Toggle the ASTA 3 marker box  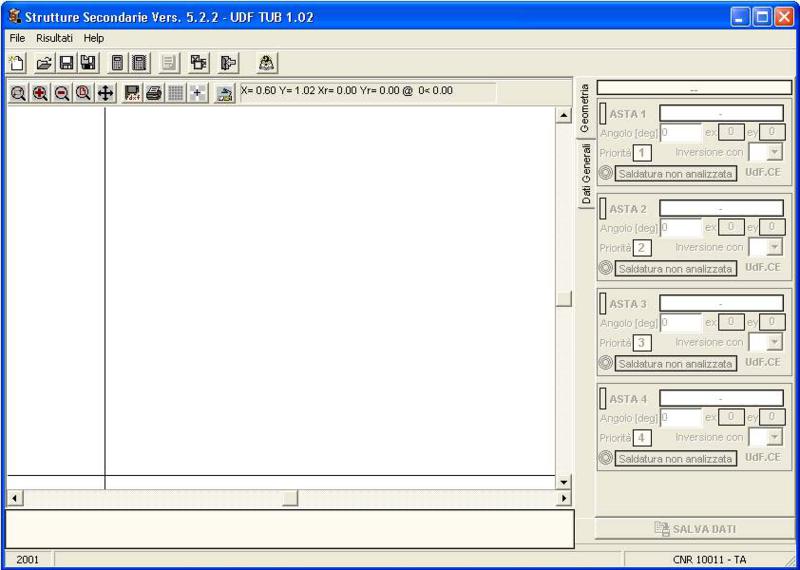603,304
